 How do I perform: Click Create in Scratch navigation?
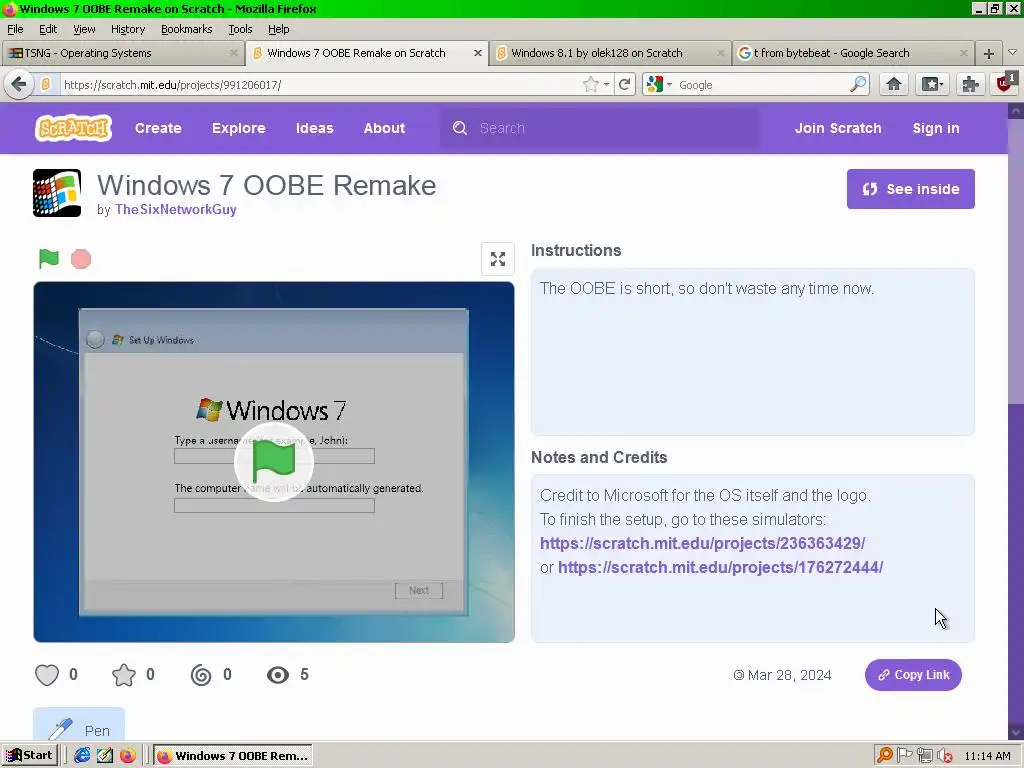tap(158, 128)
